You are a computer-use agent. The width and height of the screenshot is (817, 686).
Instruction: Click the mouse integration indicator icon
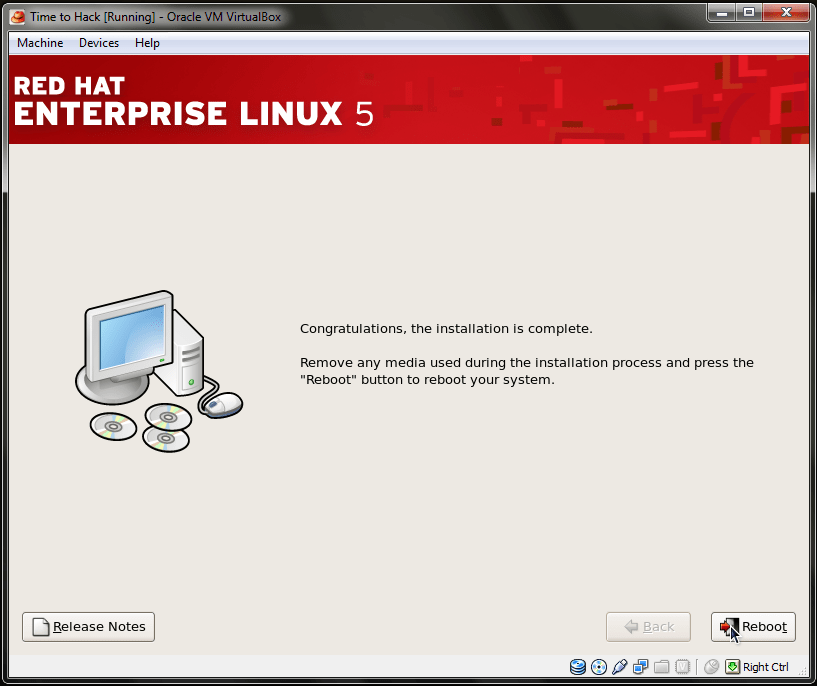(711, 667)
